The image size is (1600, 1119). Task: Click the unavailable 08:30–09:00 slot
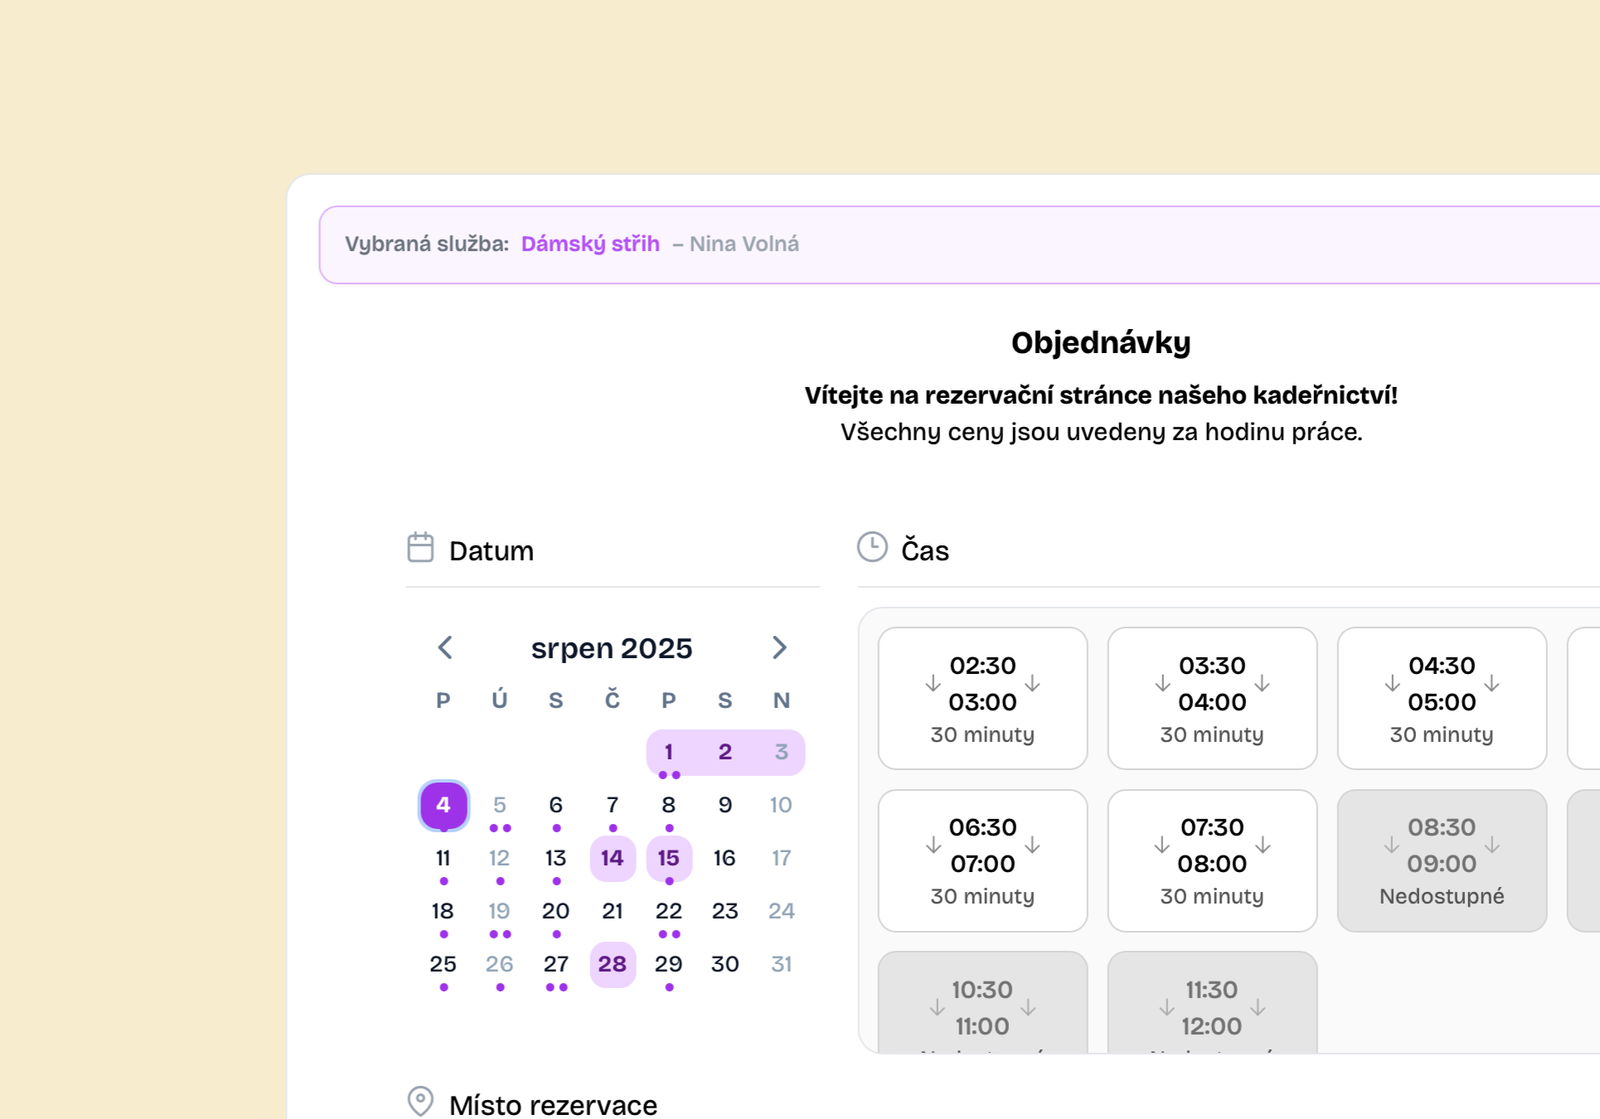click(x=1441, y=860)
